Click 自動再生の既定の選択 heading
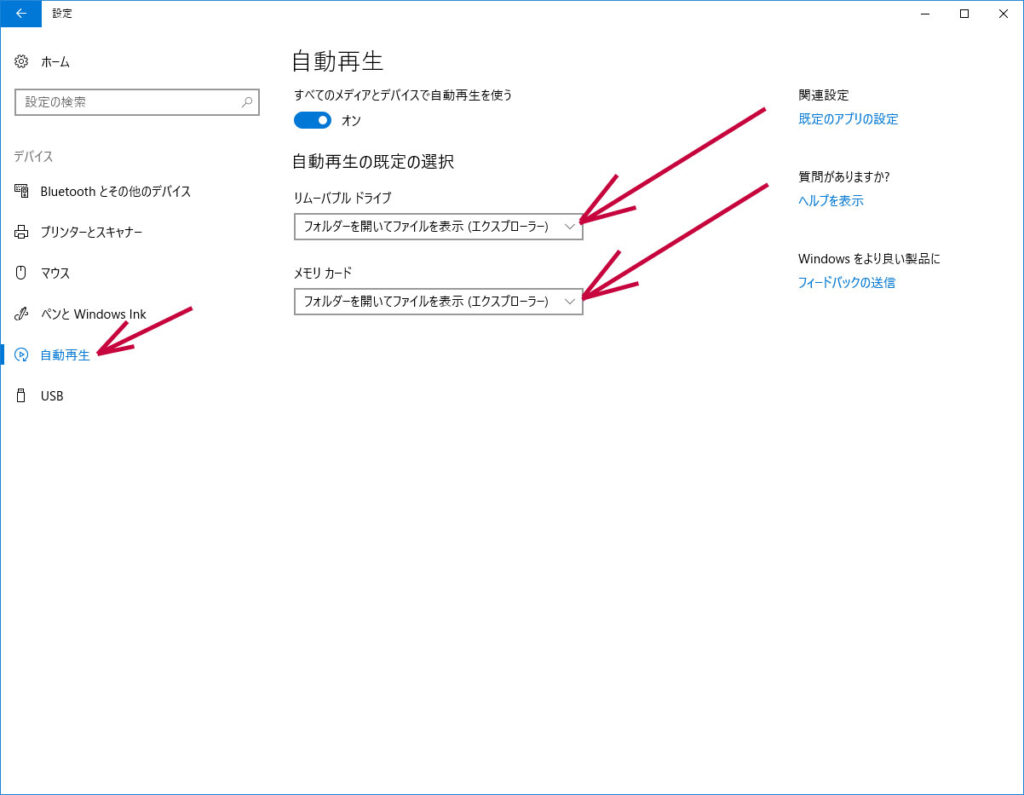This screenshot has width=1024, height=795. (x=373, y=161)
